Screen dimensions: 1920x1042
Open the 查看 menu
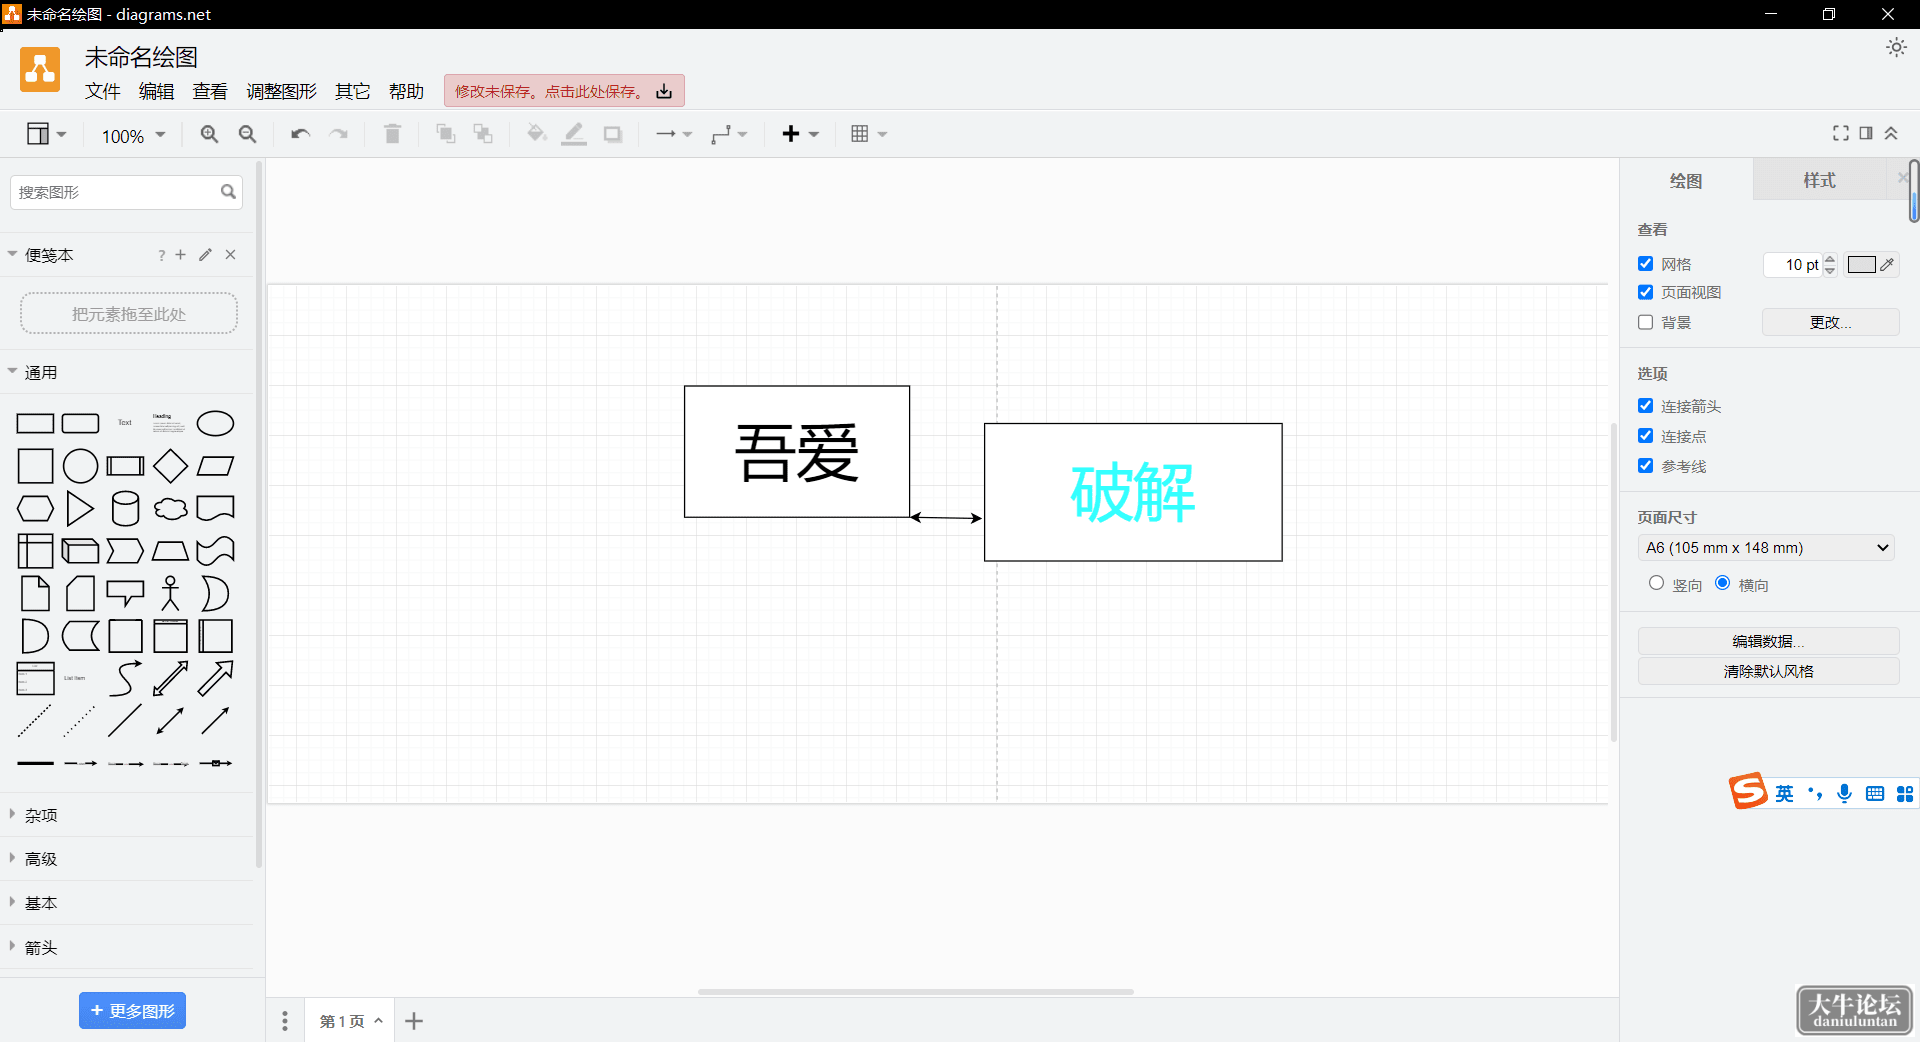tap(210, 91)
